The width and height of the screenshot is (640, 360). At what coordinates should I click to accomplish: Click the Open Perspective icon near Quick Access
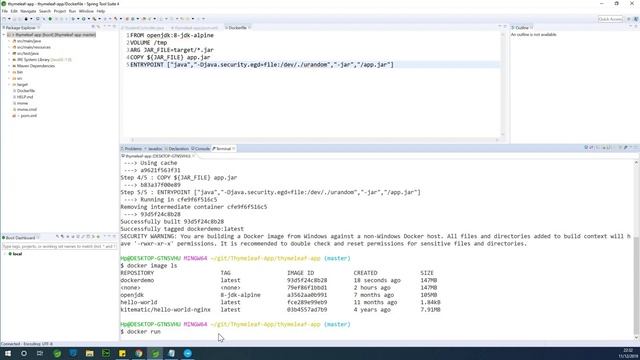click(x=629, y=19)
